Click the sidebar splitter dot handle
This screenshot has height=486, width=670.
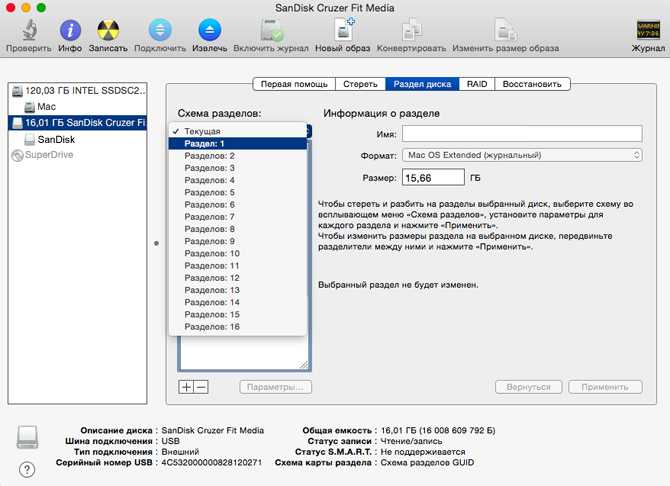(x=156, y=243)
